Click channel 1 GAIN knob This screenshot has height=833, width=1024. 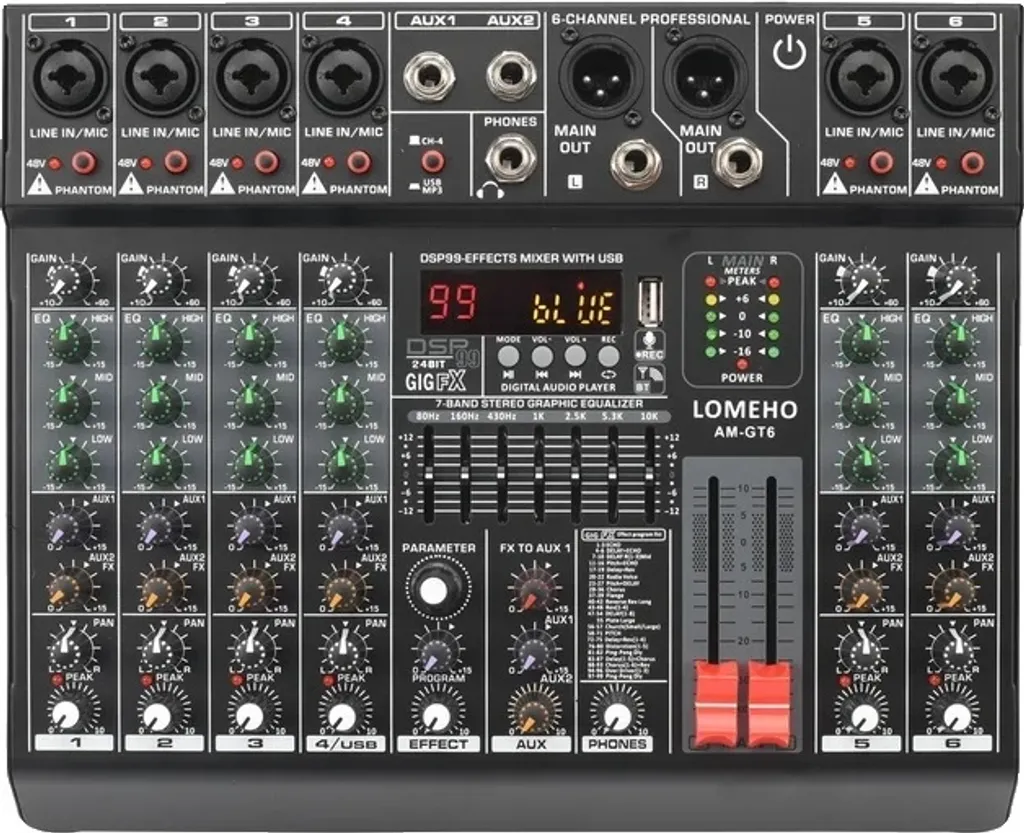click(x=68, y=281)
